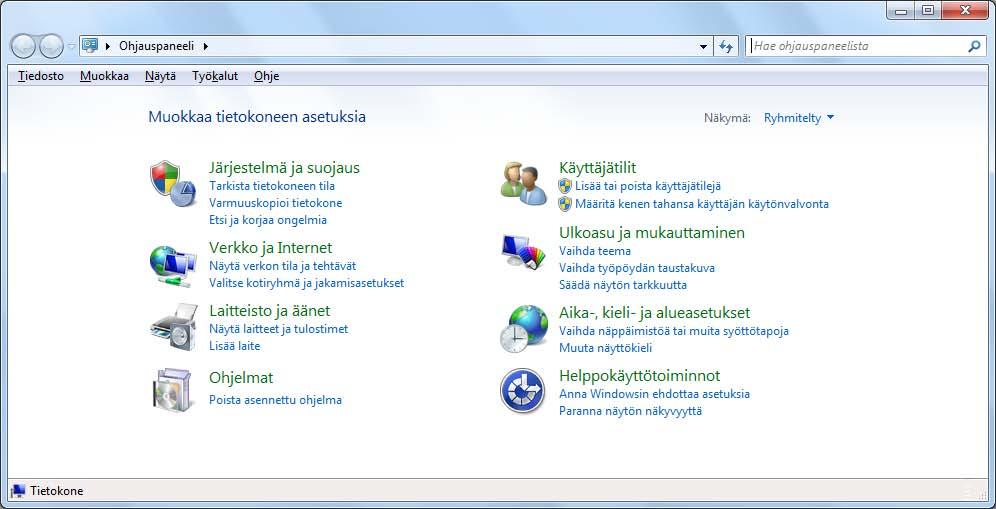Click Vaihda työpöydän taustakuva
The image size is (996, 509).
coord(637,268)
